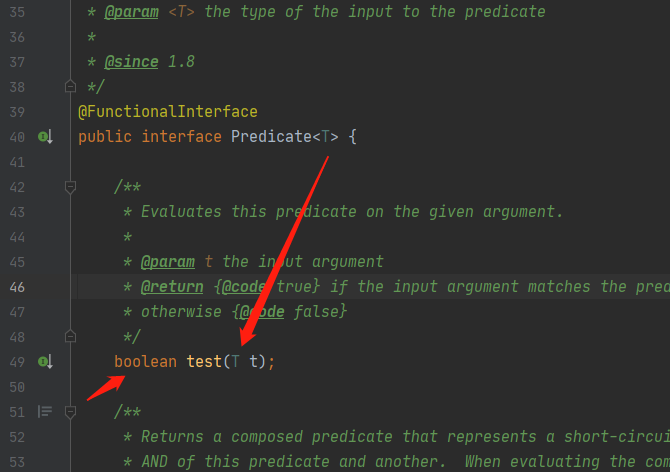Click parameter t in test method signature
Image resolution: width=670 pixels, height=472 pixels.
(x=254, y=362)
